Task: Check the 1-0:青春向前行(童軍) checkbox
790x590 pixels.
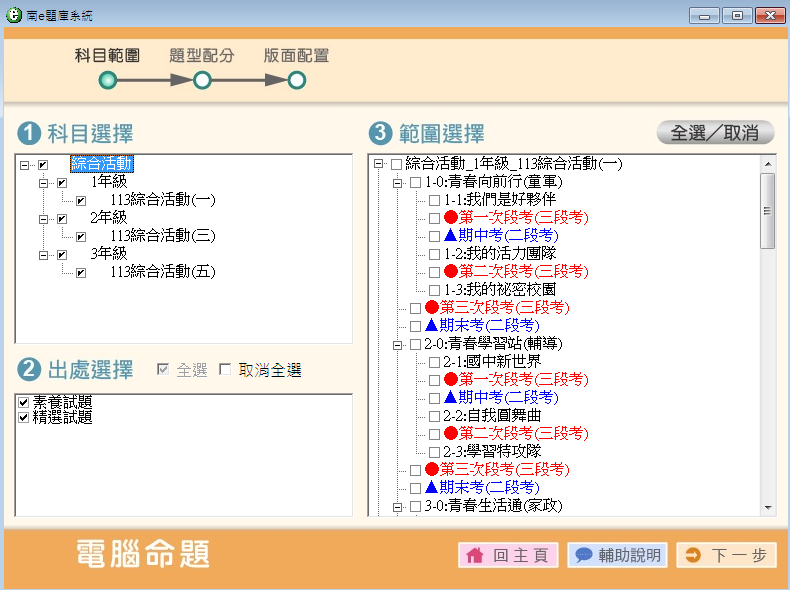Action: pos(415,182)
